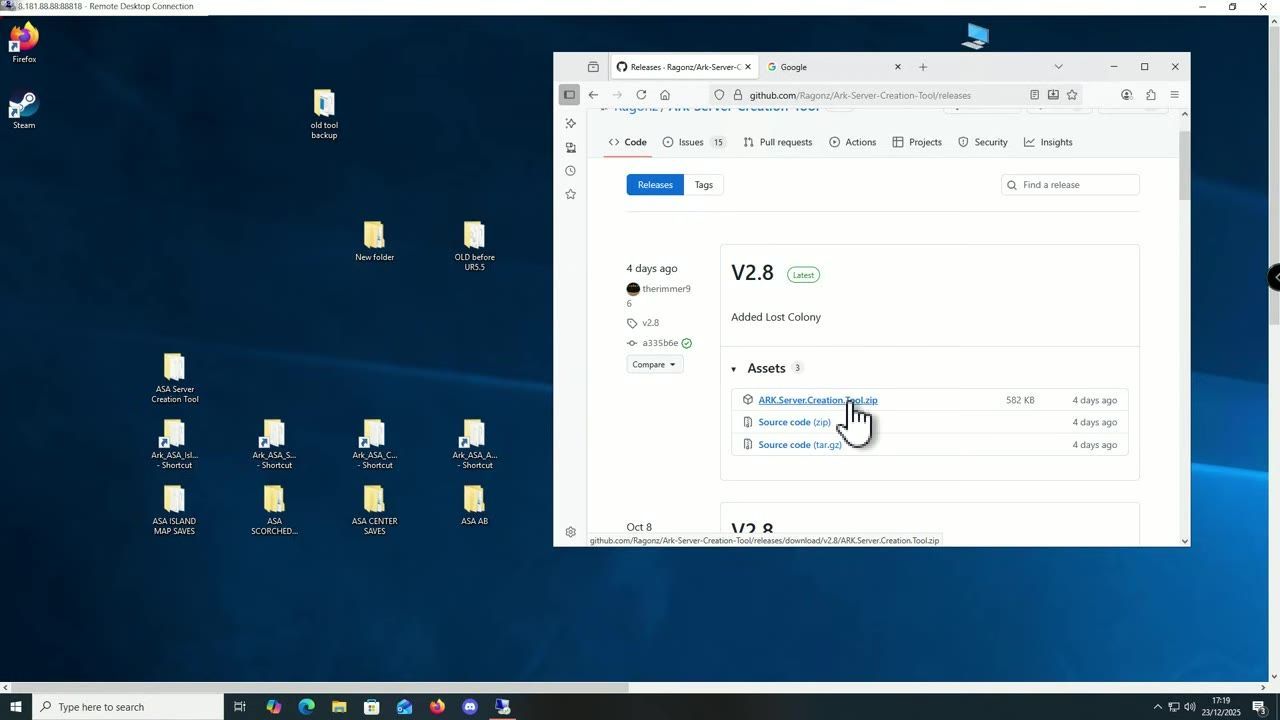Open the Pull requests tab
This screenshot has width=1280, height=720.
point(778,142)
